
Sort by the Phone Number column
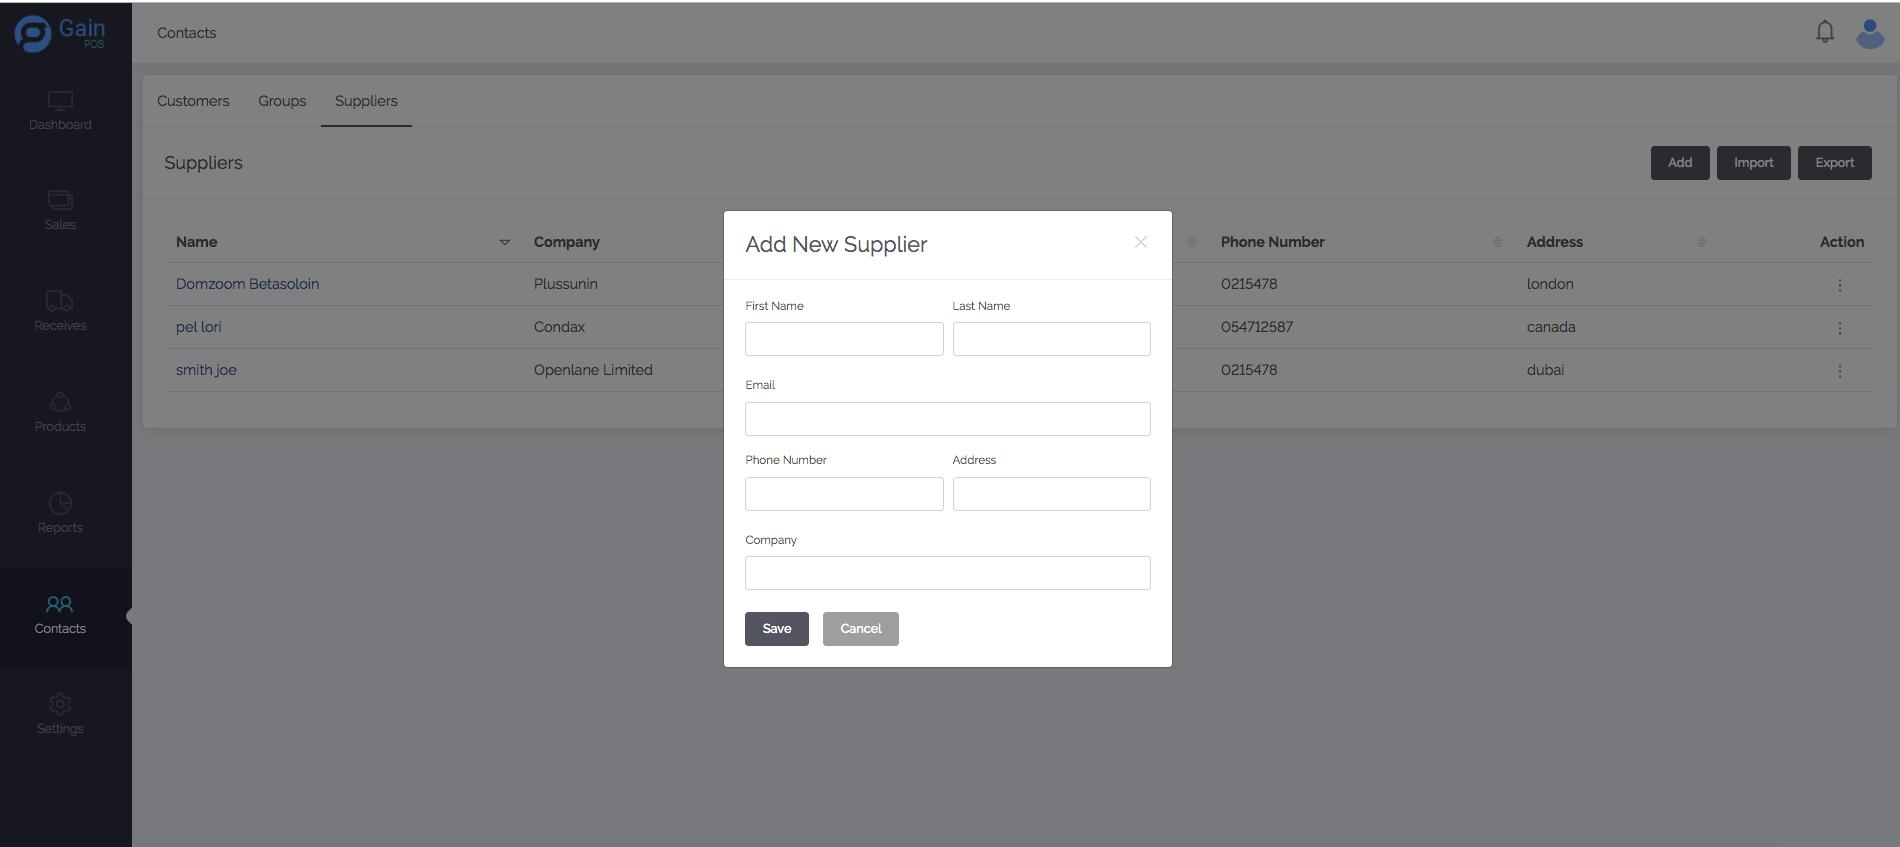click(x=1497, y=242)
